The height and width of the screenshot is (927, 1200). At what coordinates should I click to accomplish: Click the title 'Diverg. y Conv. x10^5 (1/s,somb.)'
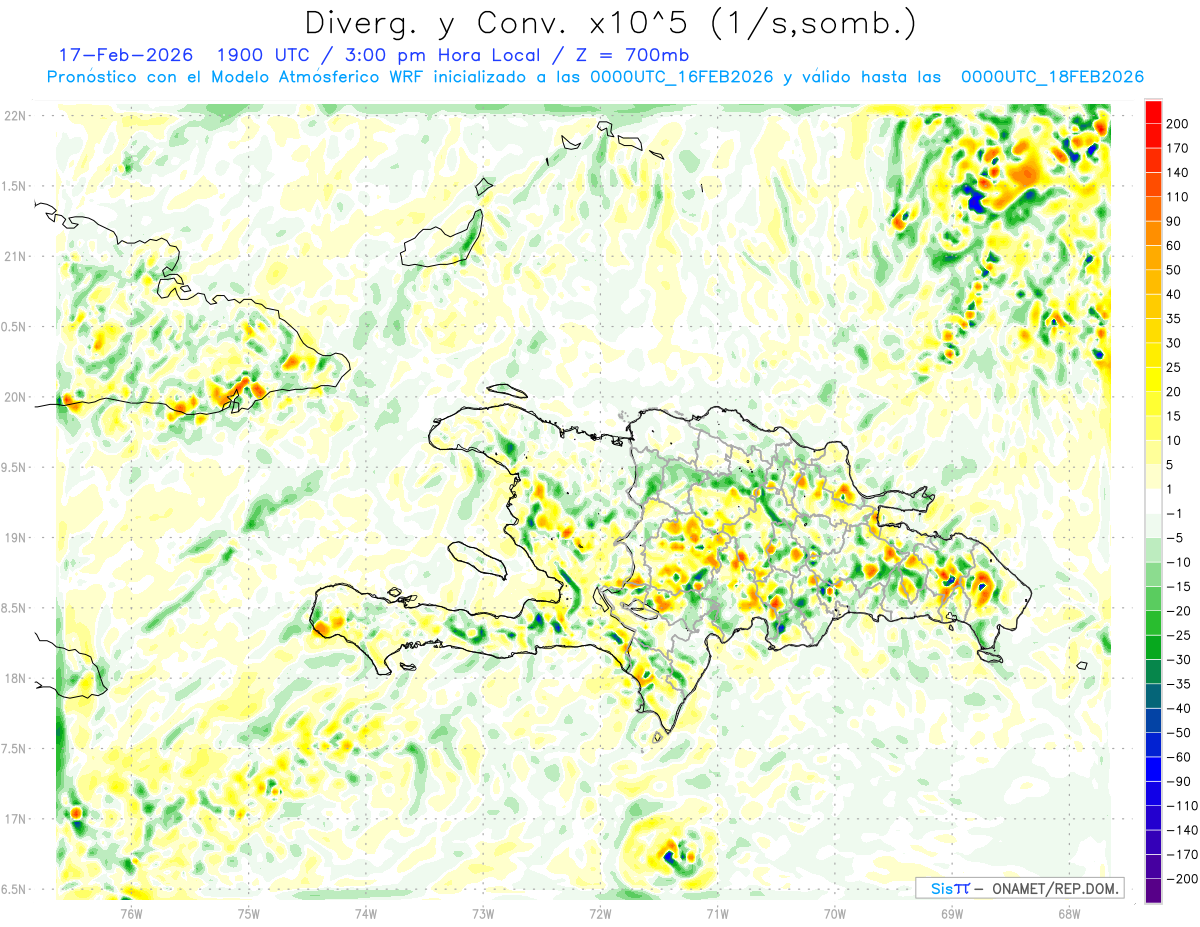610,23
